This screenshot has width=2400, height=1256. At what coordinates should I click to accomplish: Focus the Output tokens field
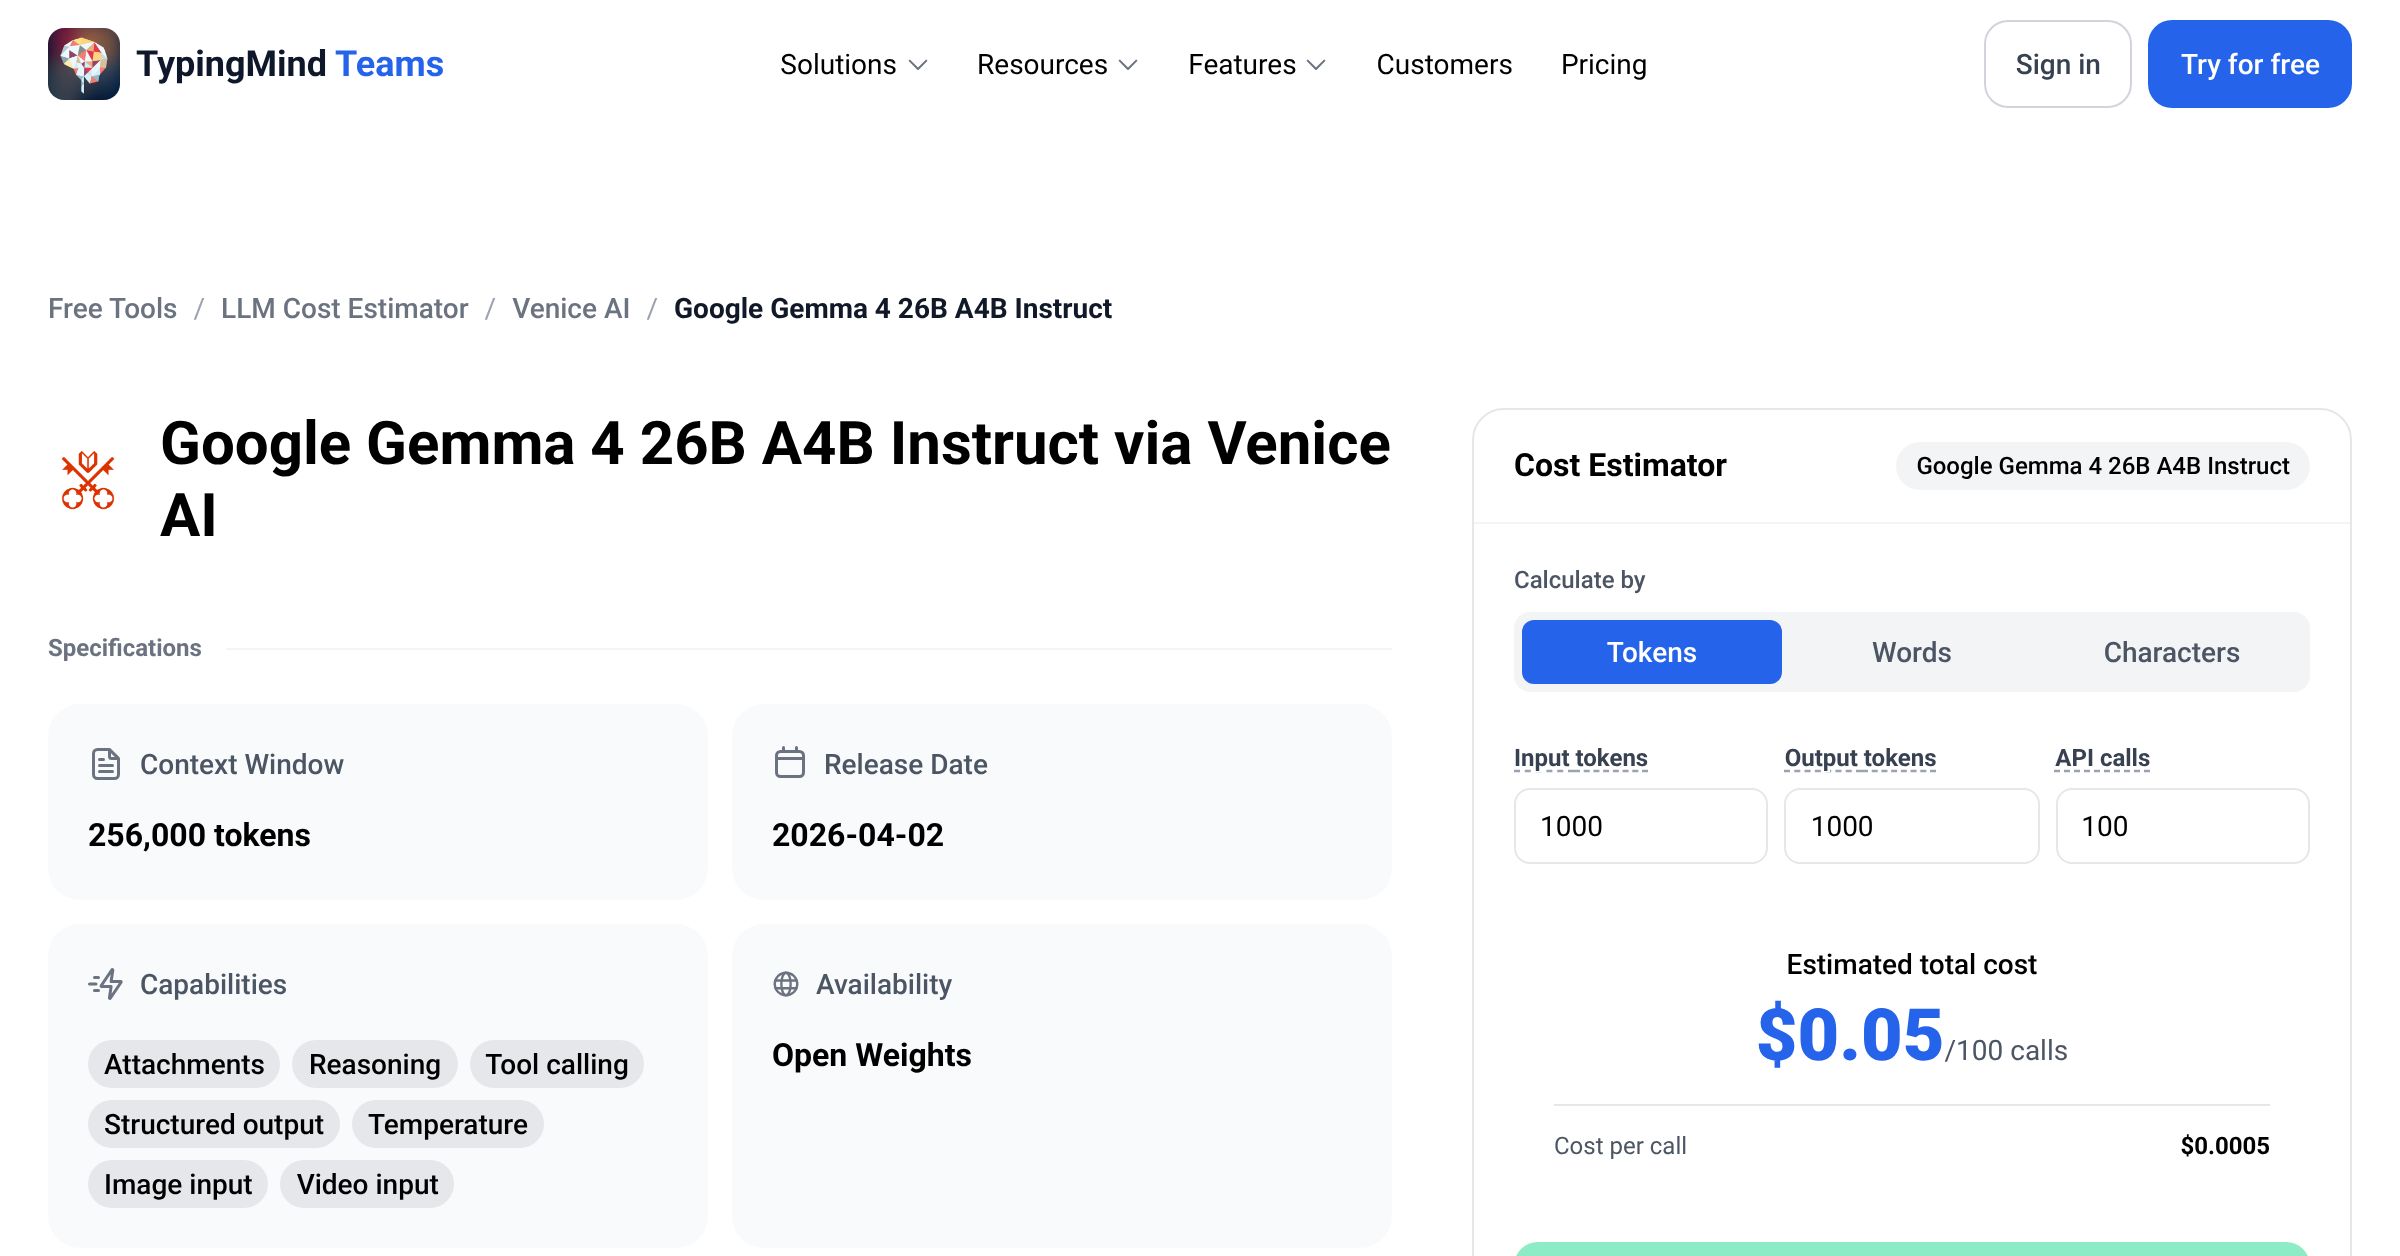pyautogui.click(x=1911, y=826)
